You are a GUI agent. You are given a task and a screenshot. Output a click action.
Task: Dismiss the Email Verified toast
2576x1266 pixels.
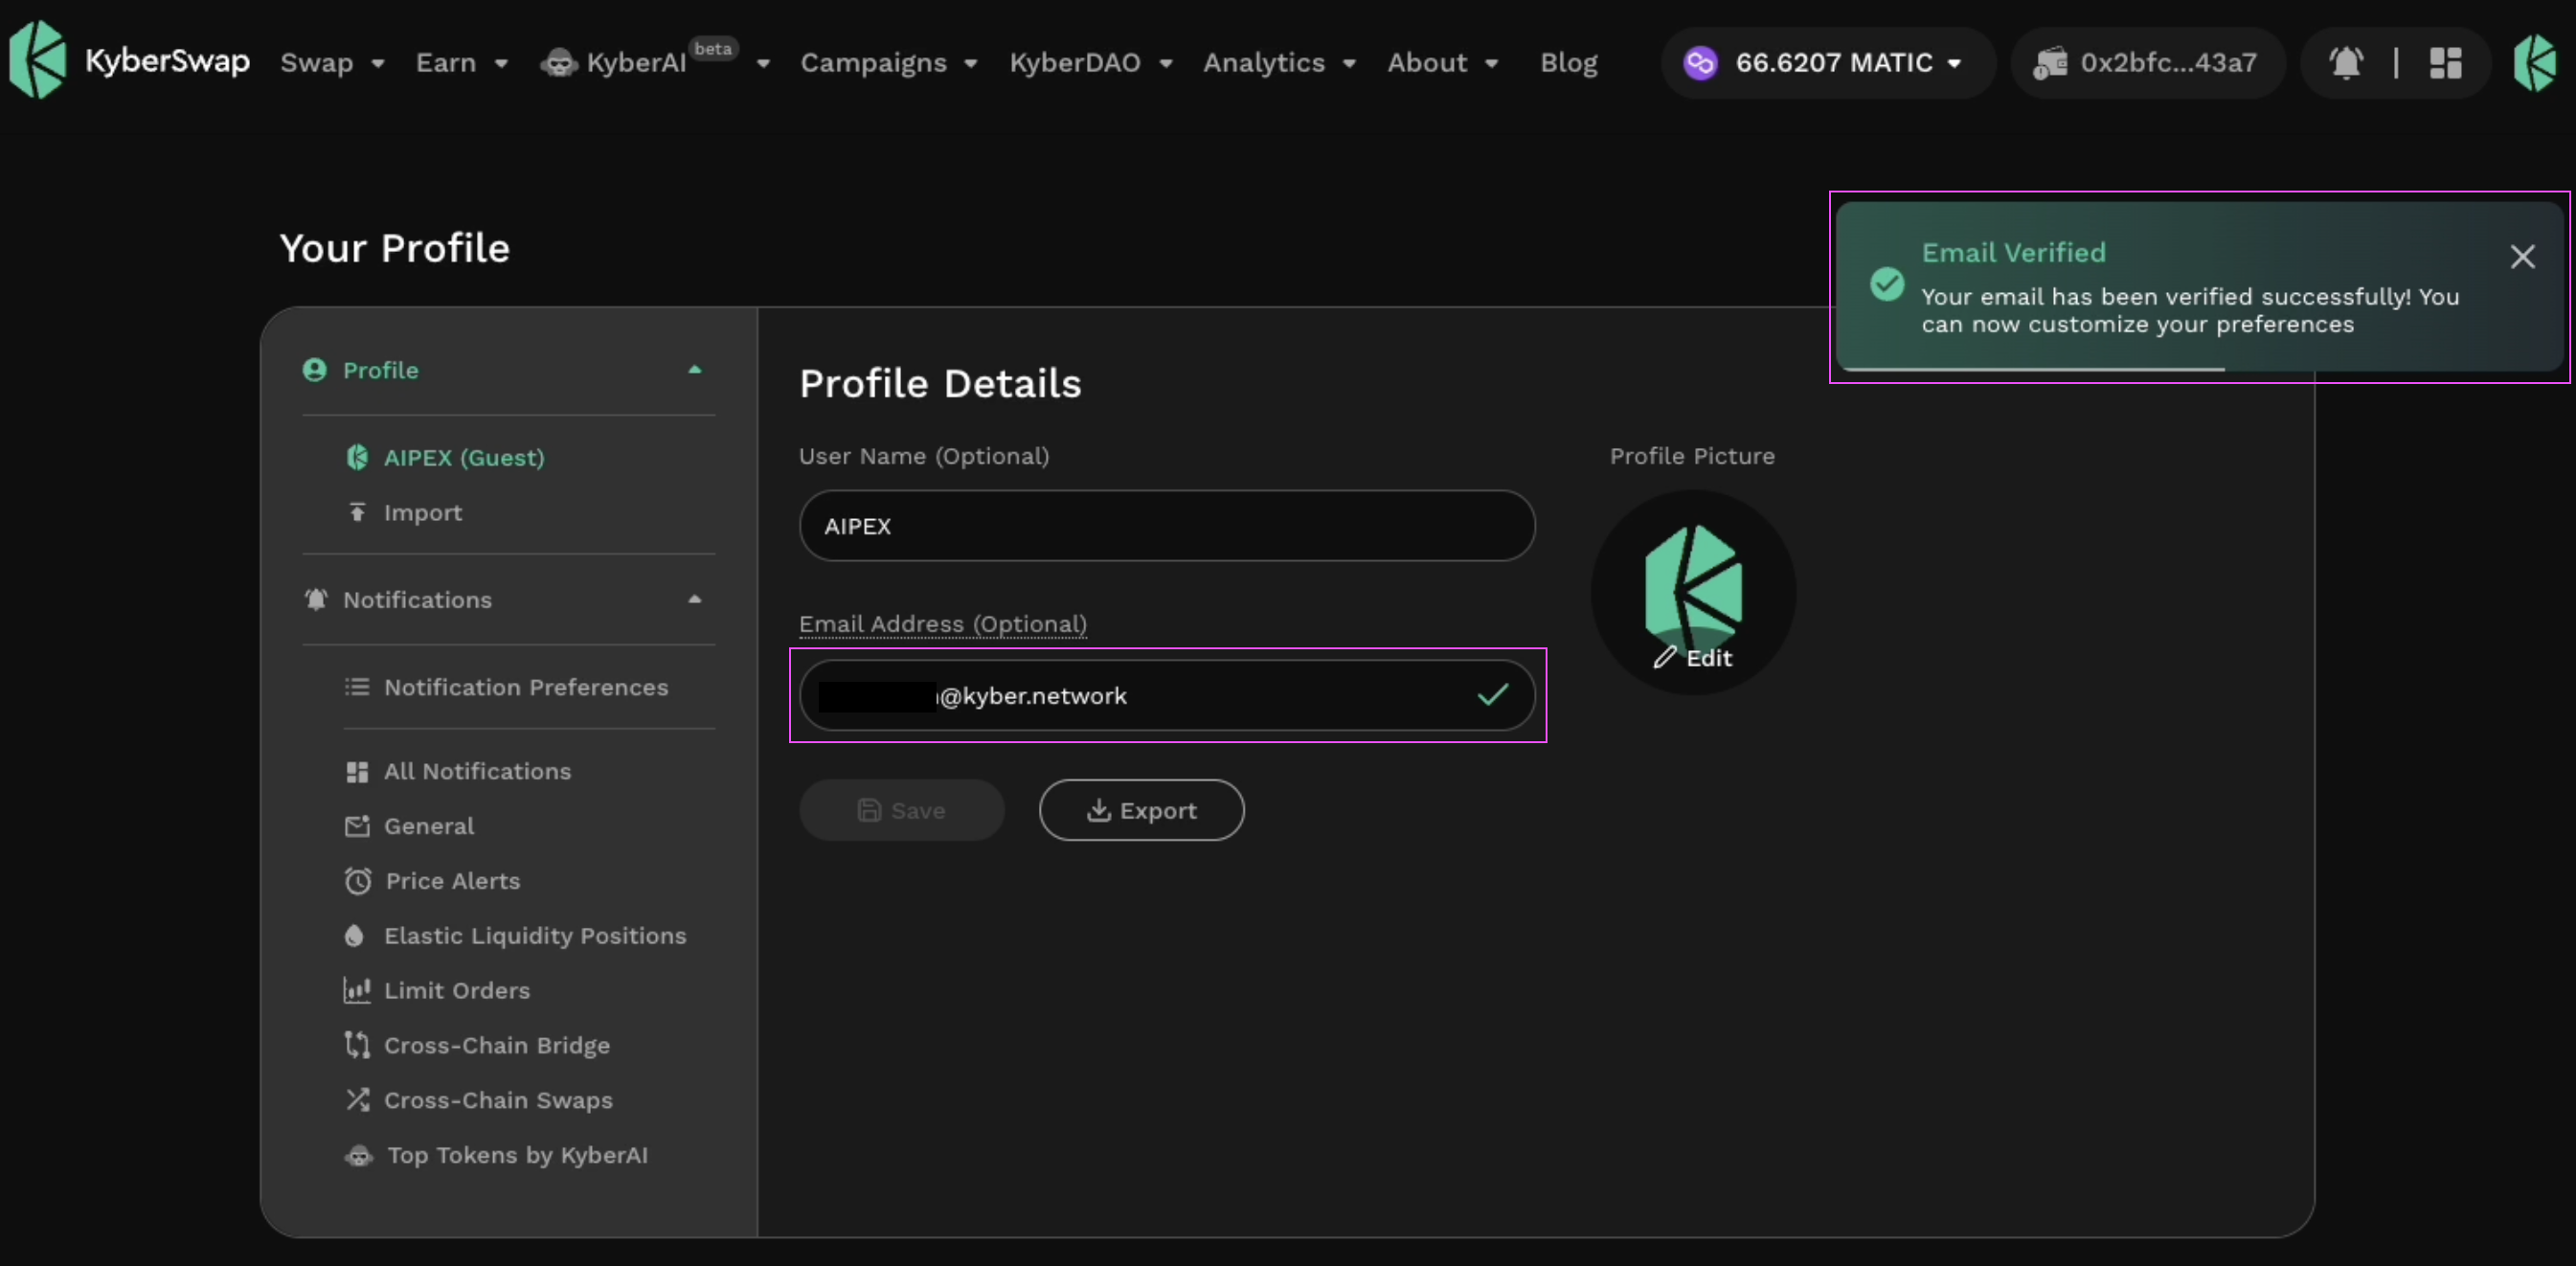pos(2522,257)
